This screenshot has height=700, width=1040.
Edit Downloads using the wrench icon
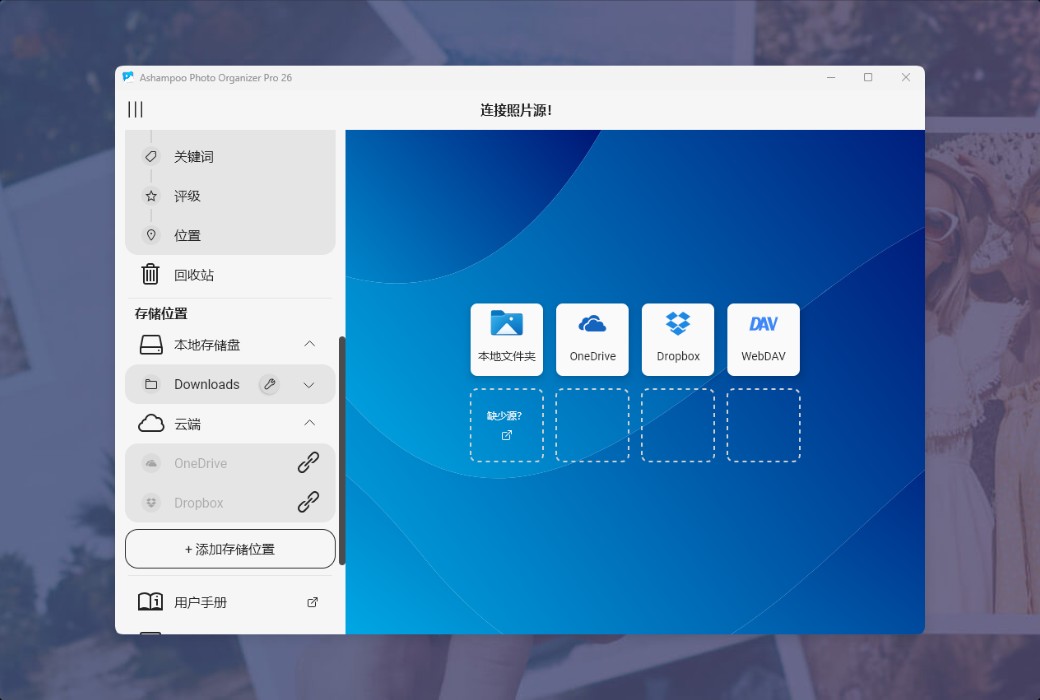269,384
